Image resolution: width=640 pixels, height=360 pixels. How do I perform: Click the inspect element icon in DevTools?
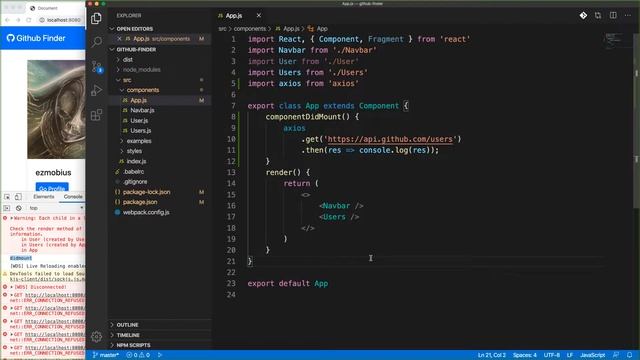tap(7, 197)
